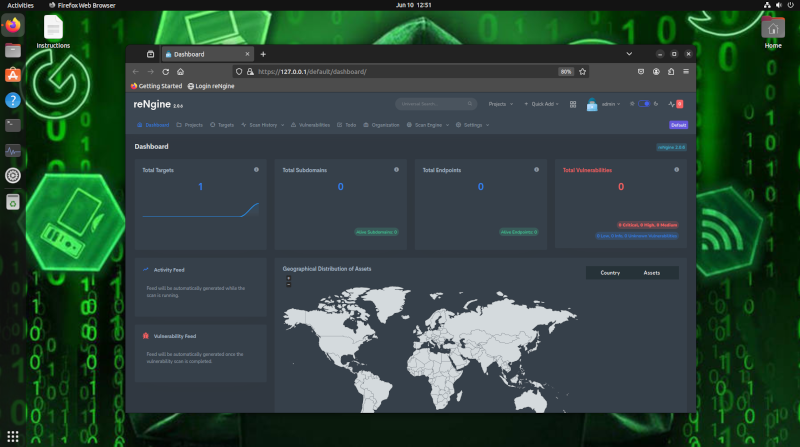Expand the Scan History menu
This screenshot has height=447, width=800.
click(263, 125)
